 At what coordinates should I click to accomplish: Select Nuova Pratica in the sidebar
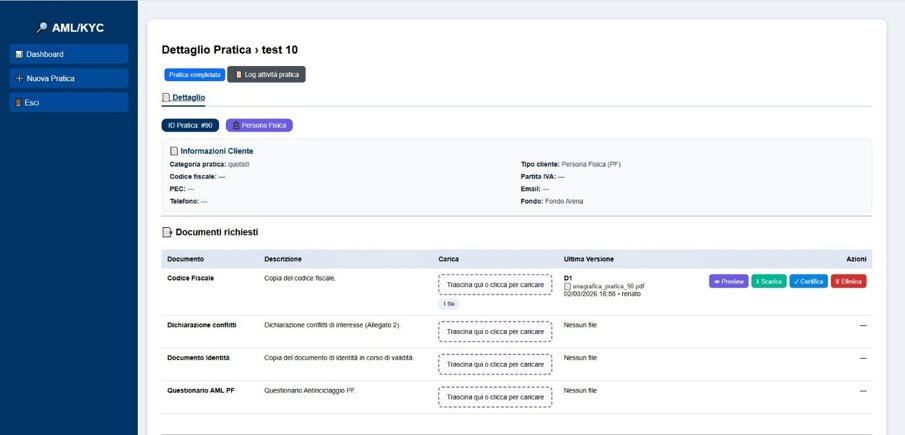(x=69, y=78)
